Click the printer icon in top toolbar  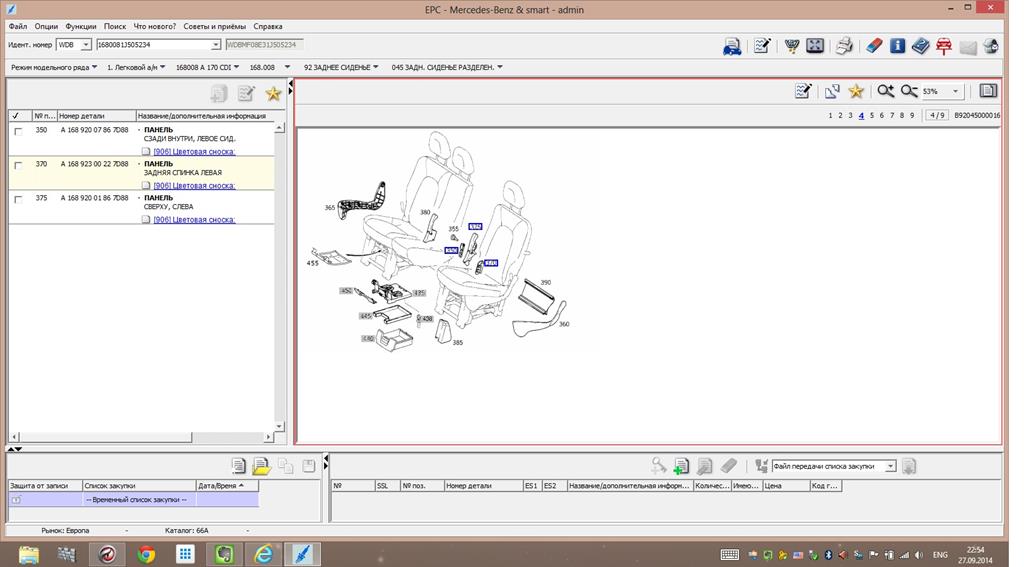(x=843, y=46)
